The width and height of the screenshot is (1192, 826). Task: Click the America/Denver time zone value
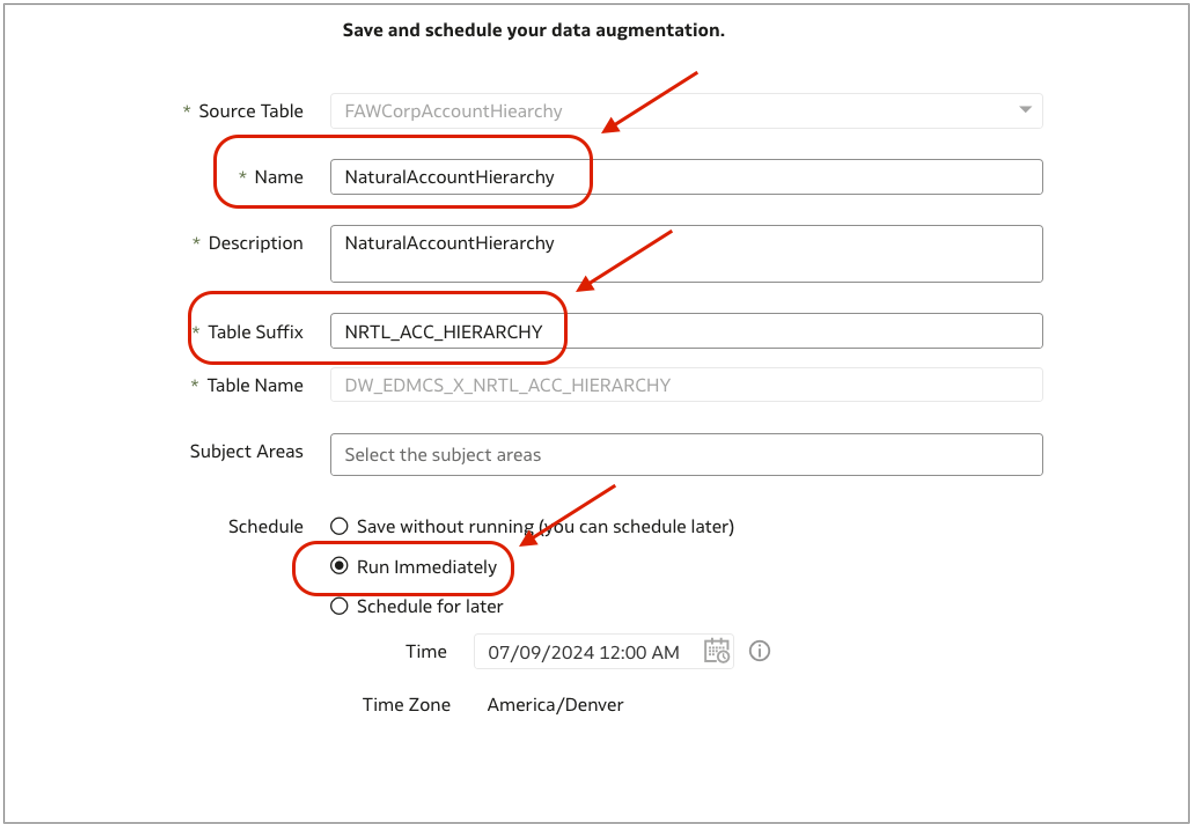[x=555, y=705]
